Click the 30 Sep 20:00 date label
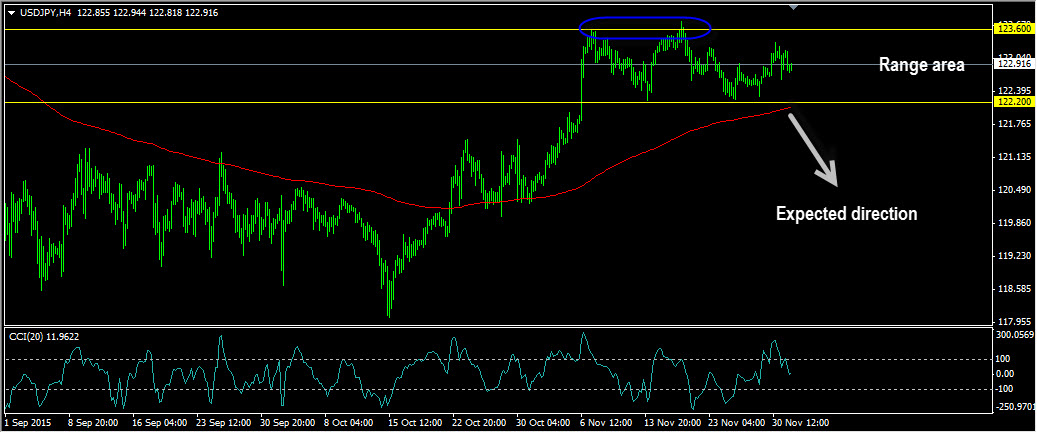The image size is (1037, 433). point(287,422)
